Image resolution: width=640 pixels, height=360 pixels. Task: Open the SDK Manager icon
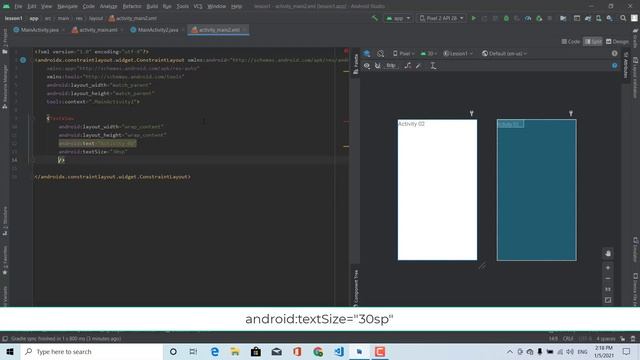pos(610,18)
